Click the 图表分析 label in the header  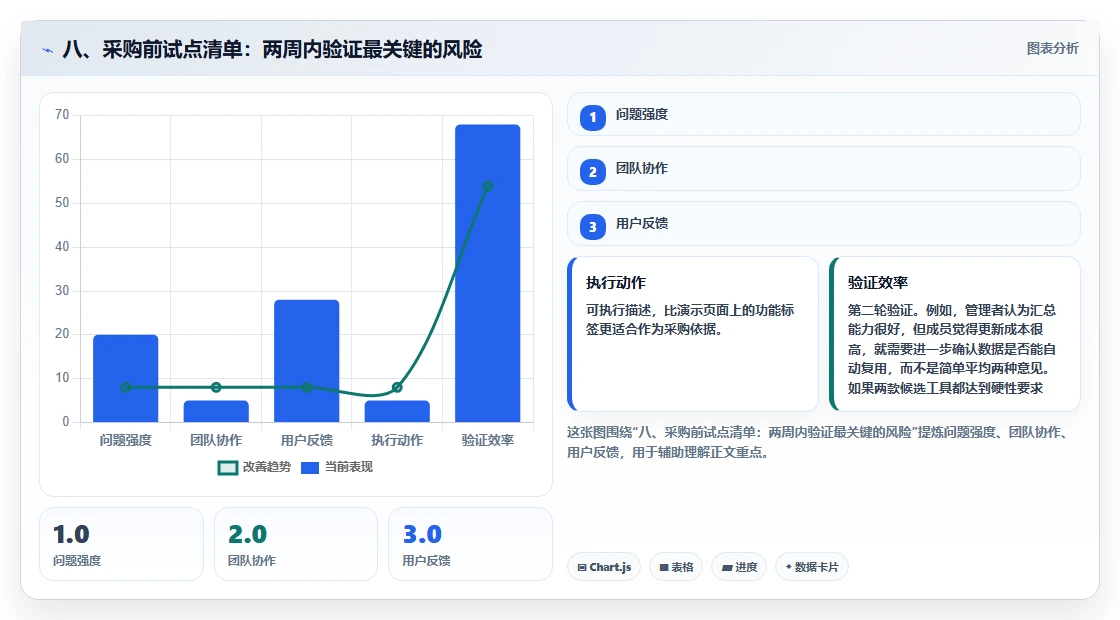point(1052,49)
